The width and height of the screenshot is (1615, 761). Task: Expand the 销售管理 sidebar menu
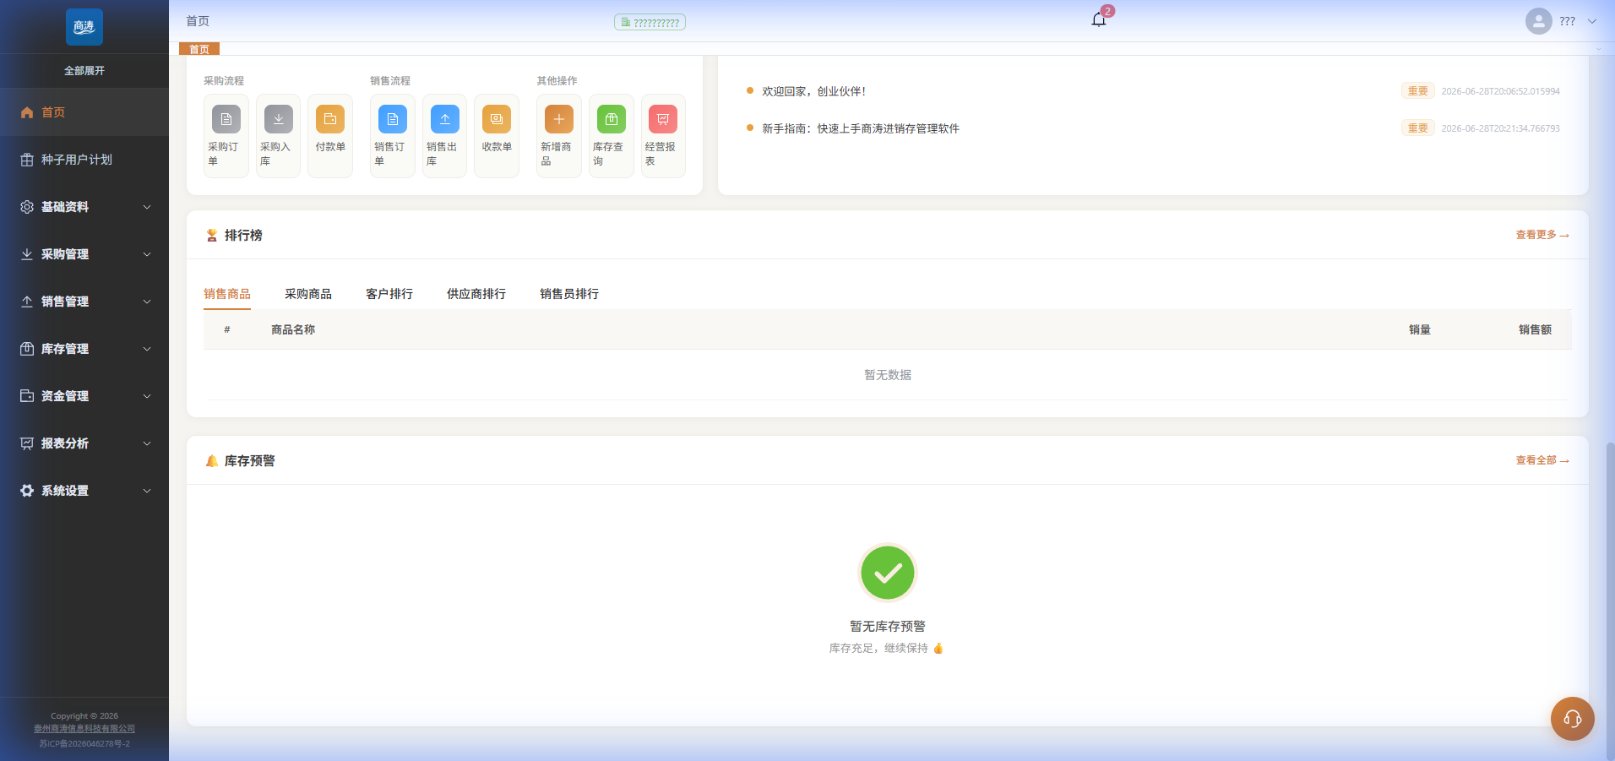click(84, 301)
